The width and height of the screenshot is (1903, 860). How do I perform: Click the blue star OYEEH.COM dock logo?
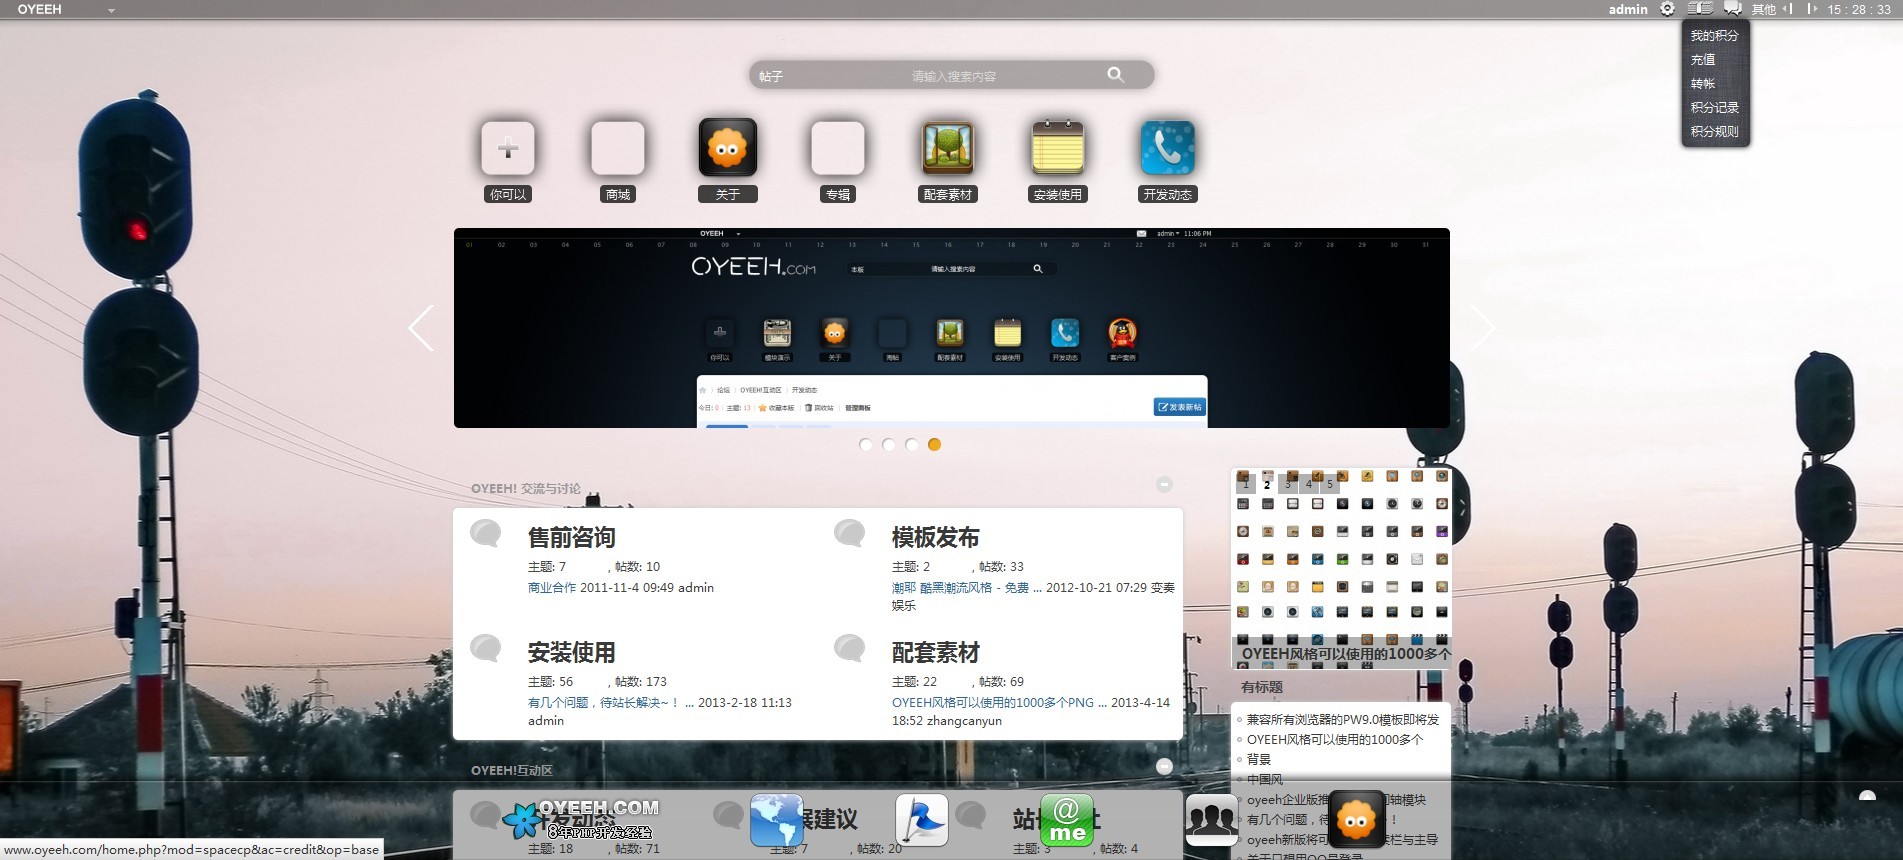tap(581, 819)
